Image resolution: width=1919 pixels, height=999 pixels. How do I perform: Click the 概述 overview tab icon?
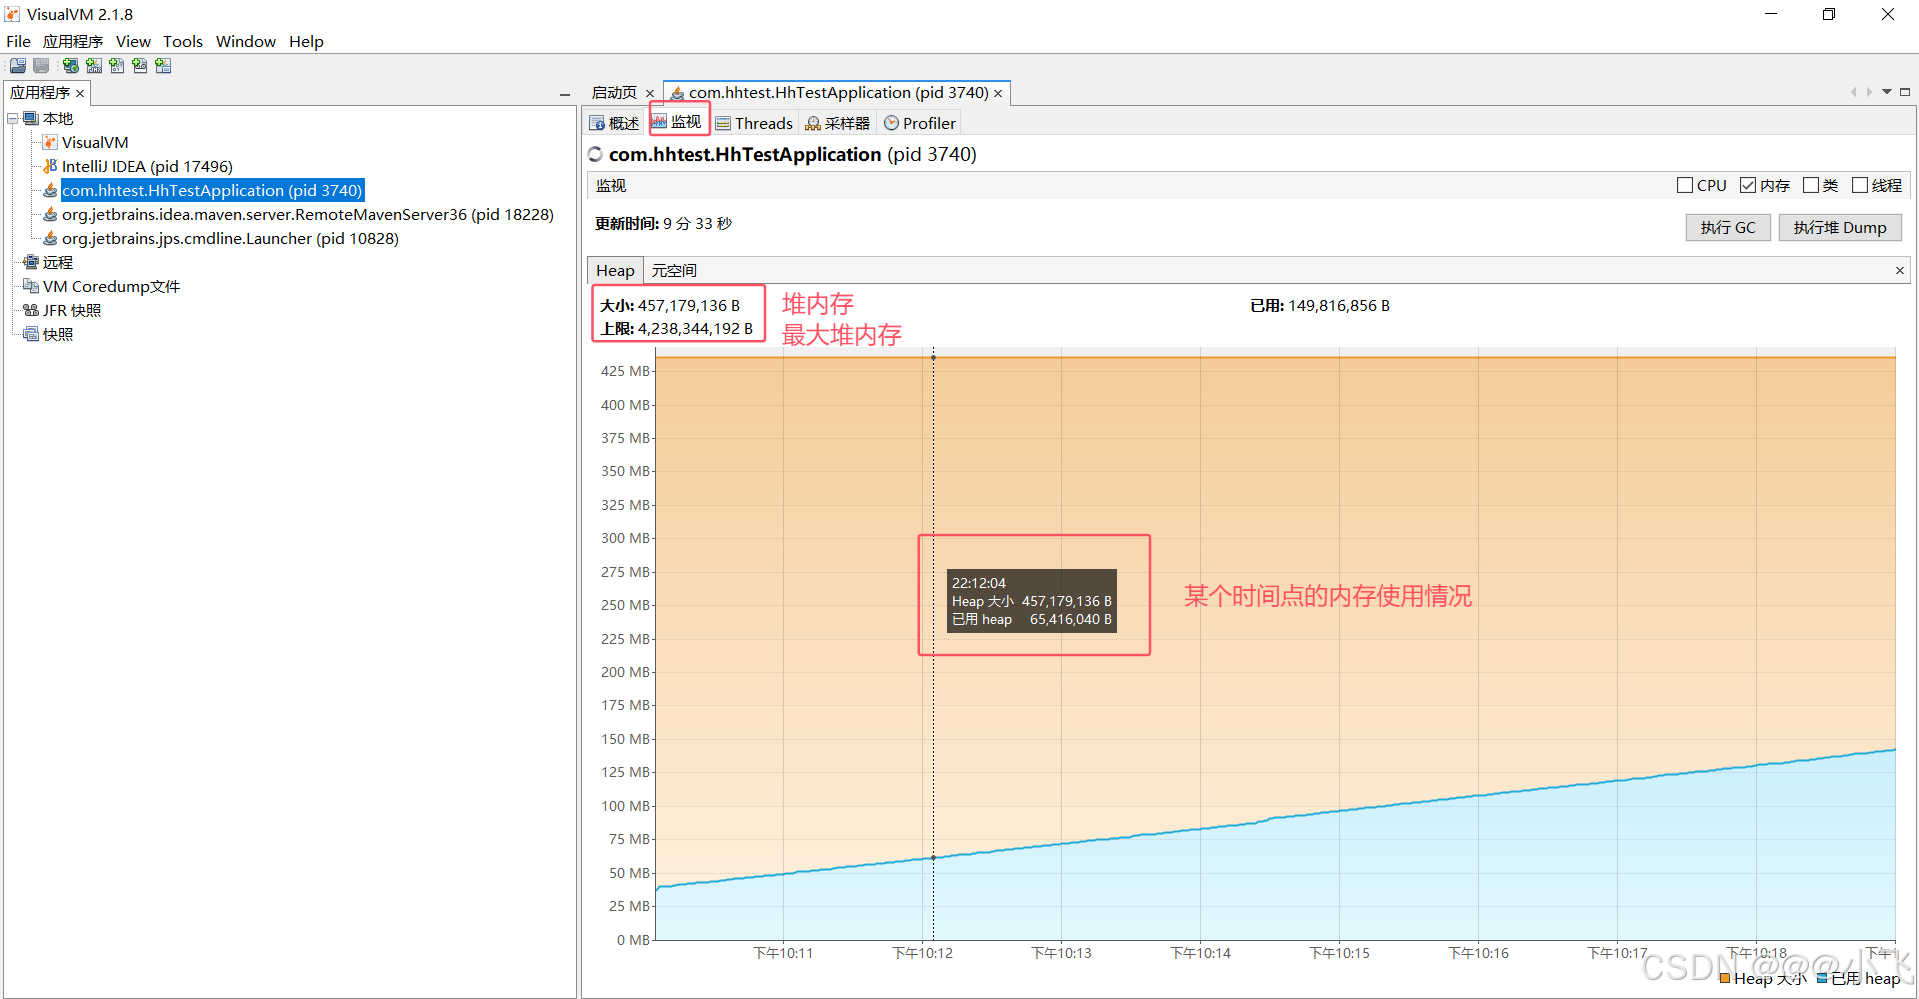pyautogui.click(x=597, y=124)
